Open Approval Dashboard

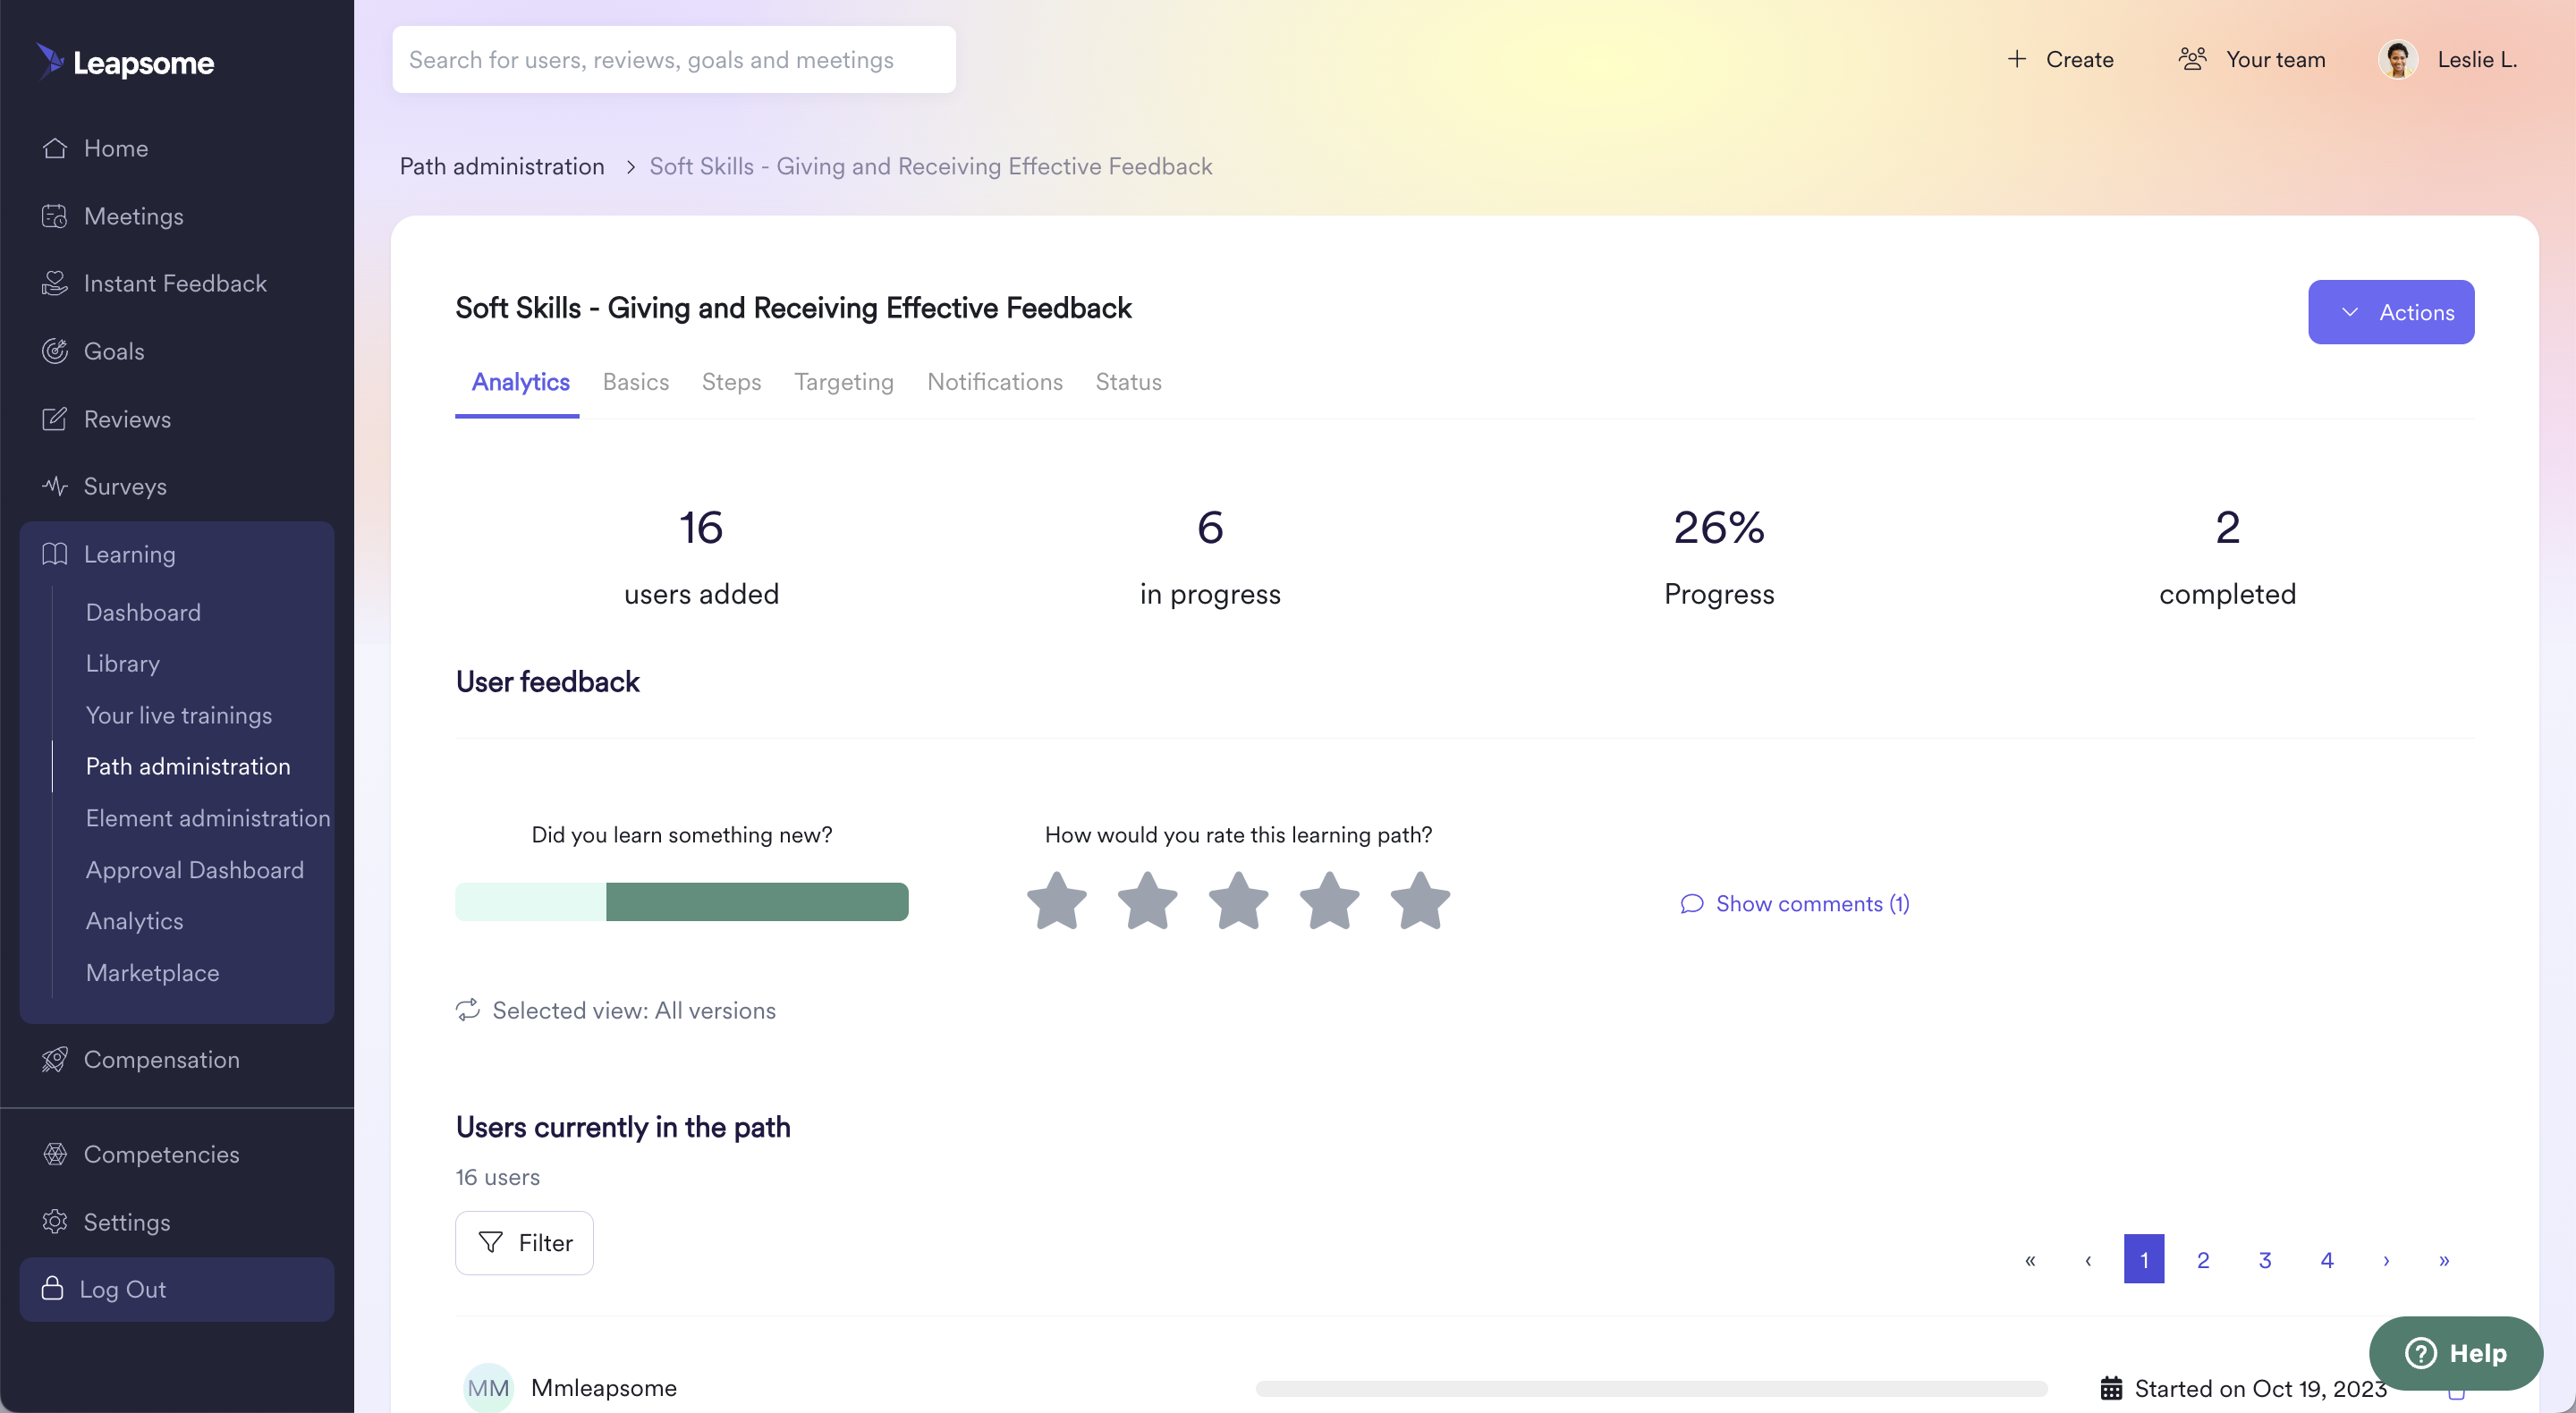click(x=195, y=870)
